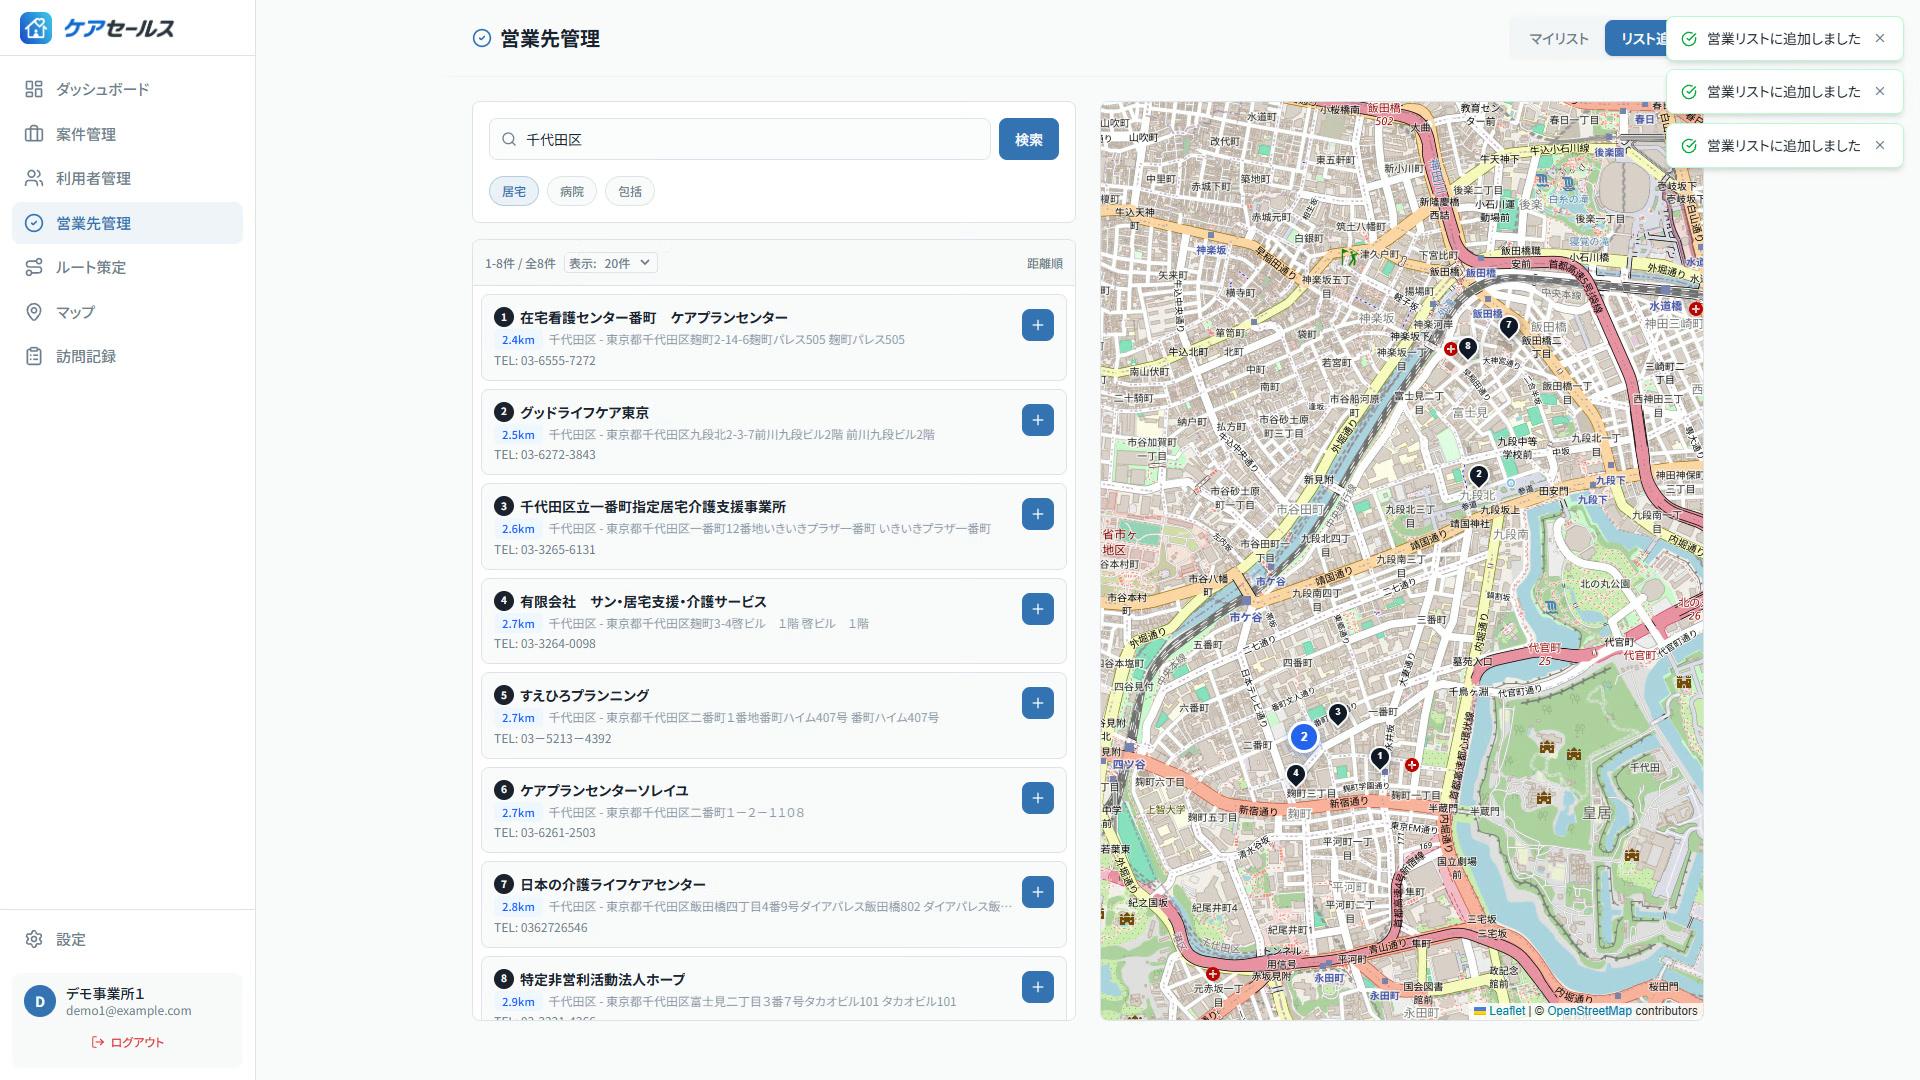Image resolution: width=1920 pixels, height=1080 pixels.
Task: Switch to the マイリスト tab
Action: coord(1558,38)
